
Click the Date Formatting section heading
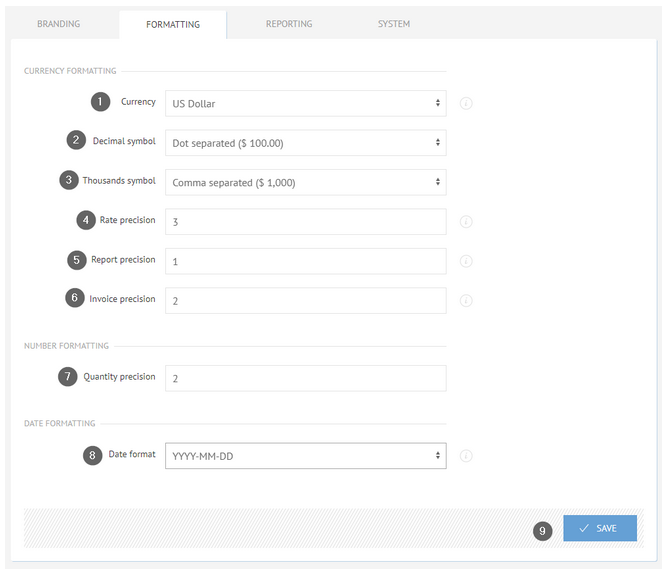click(59, 424)
